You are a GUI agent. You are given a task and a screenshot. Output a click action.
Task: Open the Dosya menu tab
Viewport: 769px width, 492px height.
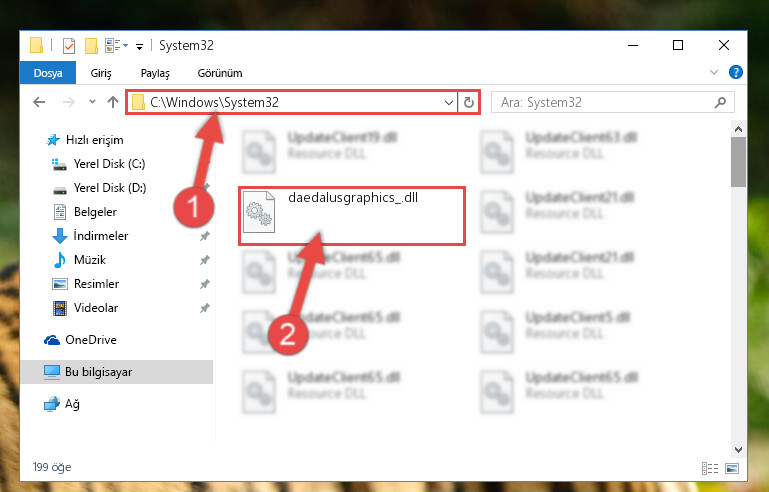(48, 73)
